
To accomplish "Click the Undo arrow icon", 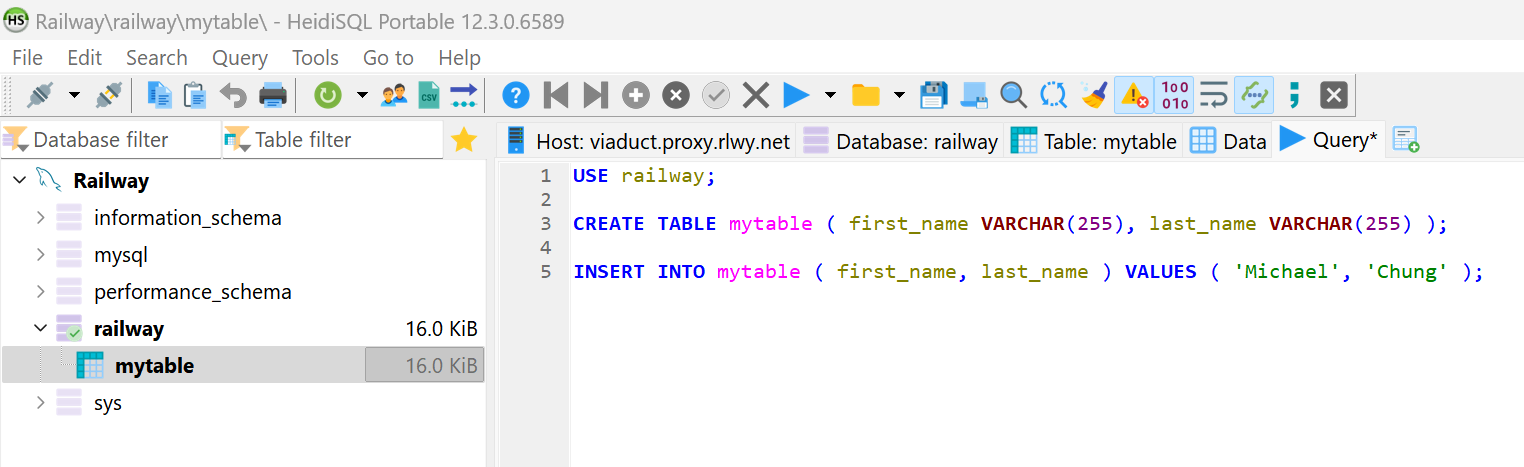I will point(233,96).
